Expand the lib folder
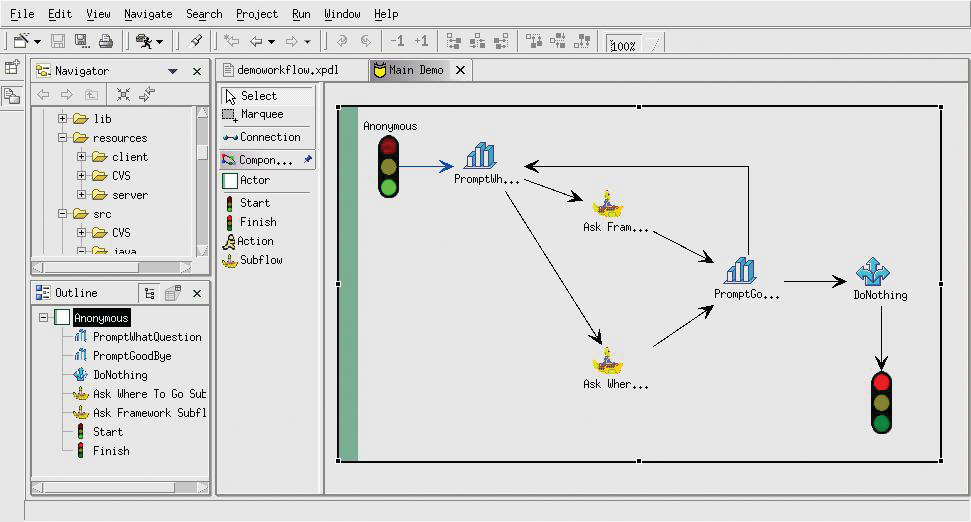971x522 pixels. (x=63, y=119)
